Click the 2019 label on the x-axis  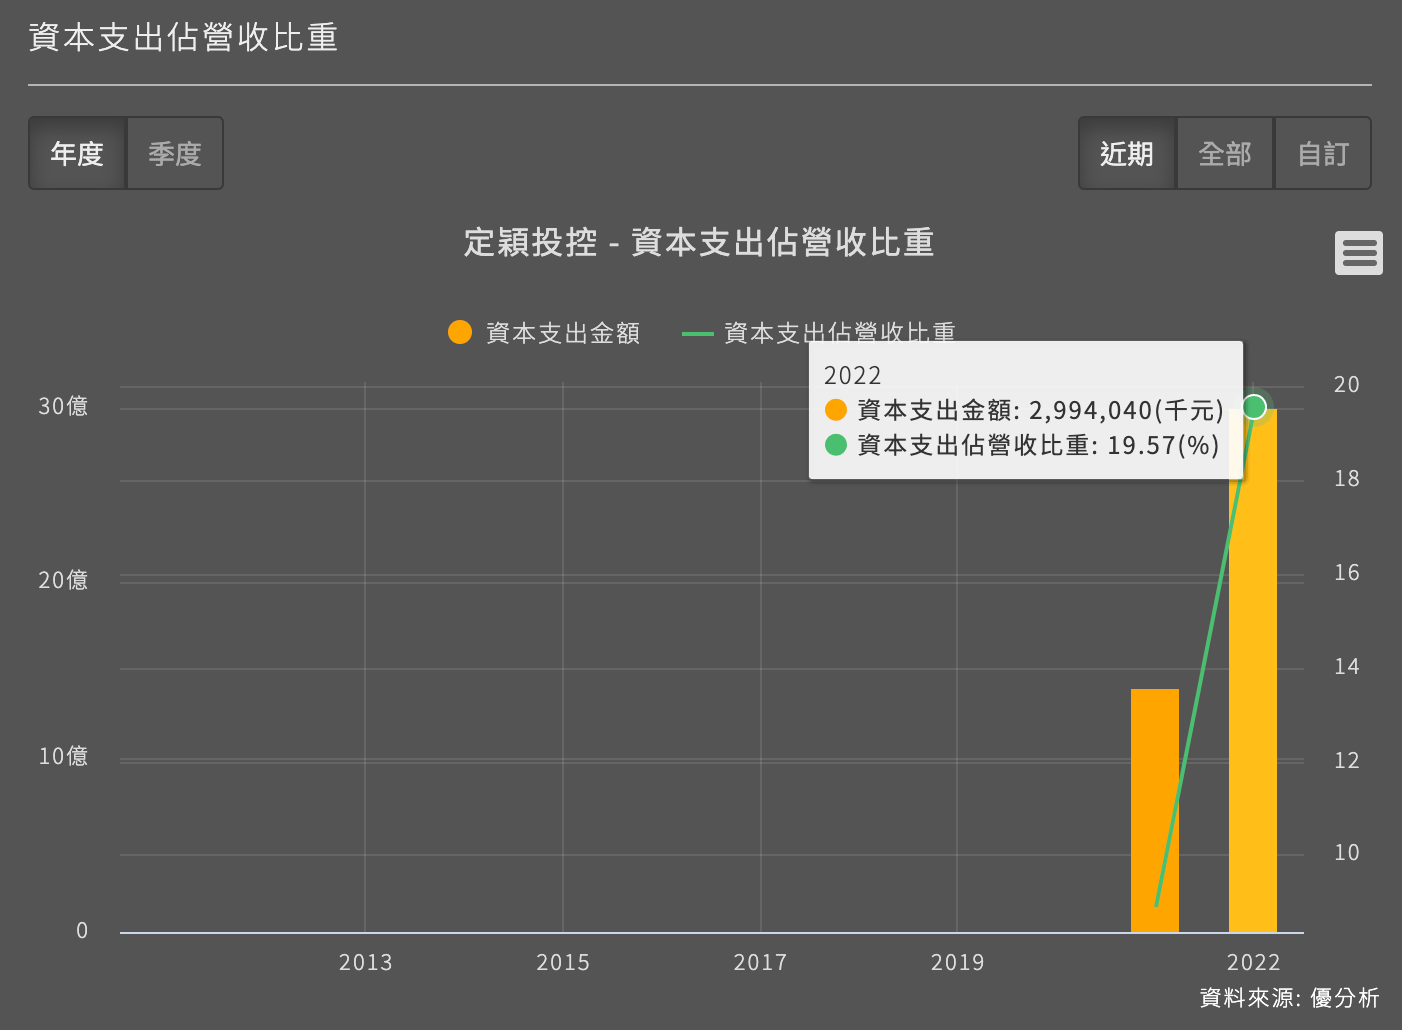coord(957,961)
